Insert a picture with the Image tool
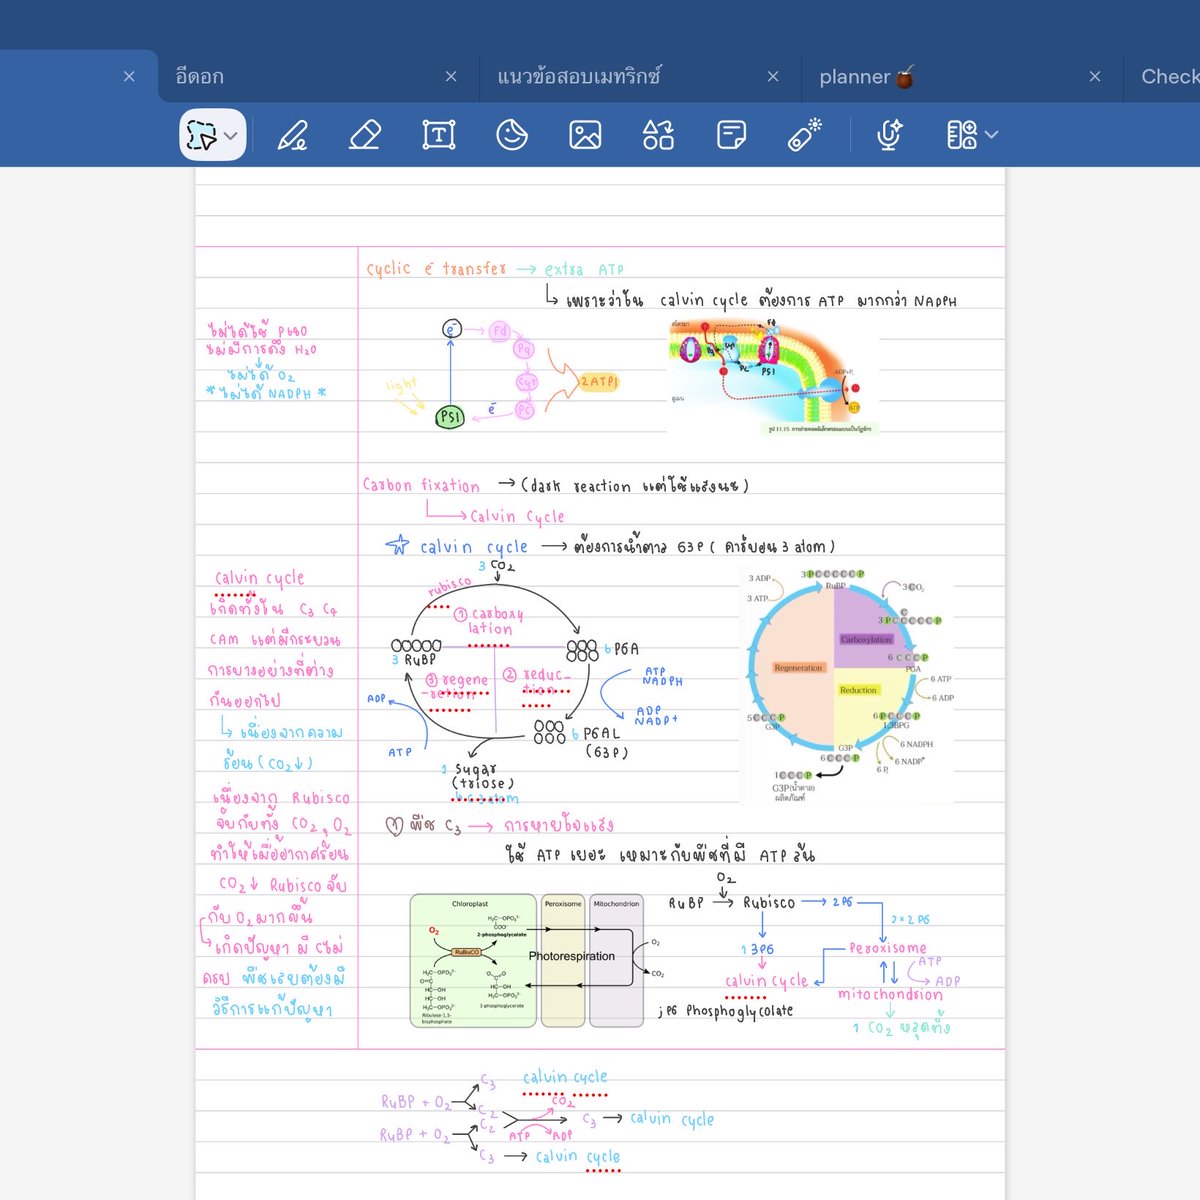The width and height of the screenshot is (1200, 1200). (585, 135)
